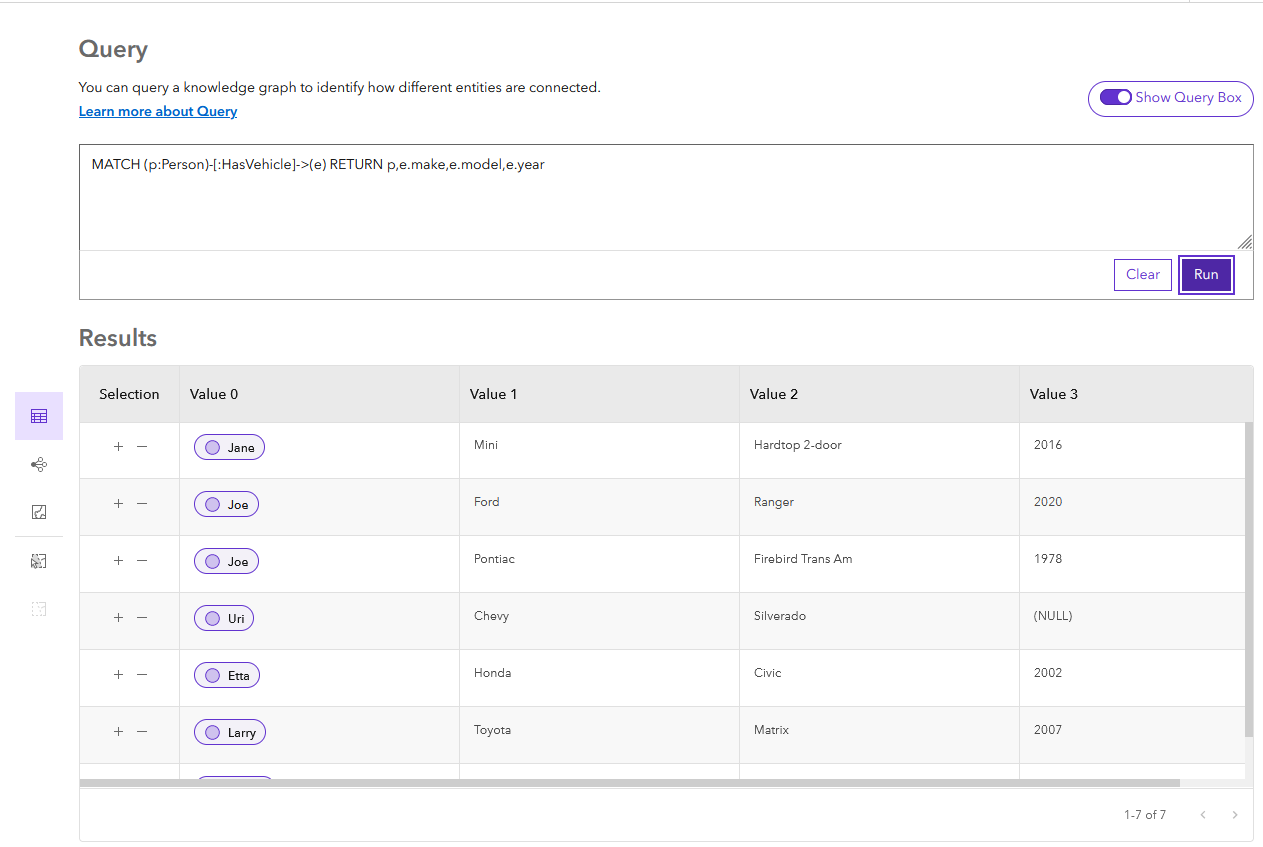Screen dimensions: 1263x847
Task: Toggle the Show Query Box switch
Action: pos(1115,98)
